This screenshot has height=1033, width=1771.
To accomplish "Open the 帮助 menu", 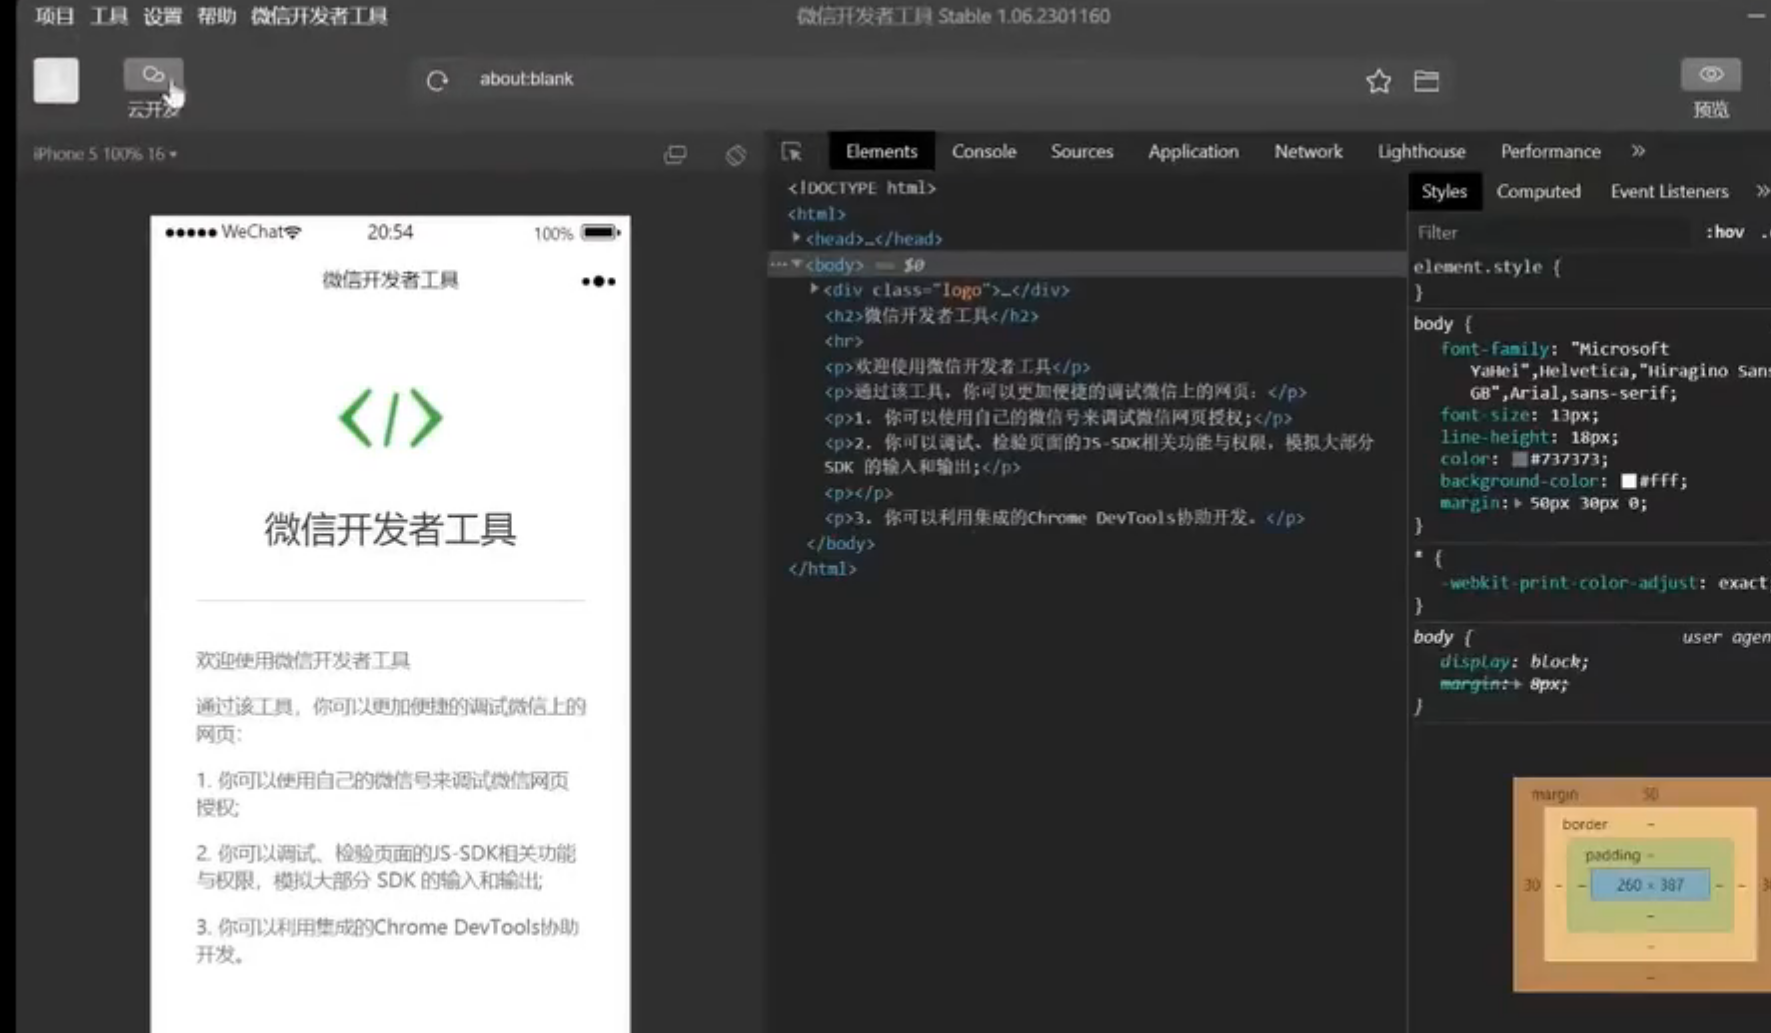I will pyautogui.click(x=216, y=16).
